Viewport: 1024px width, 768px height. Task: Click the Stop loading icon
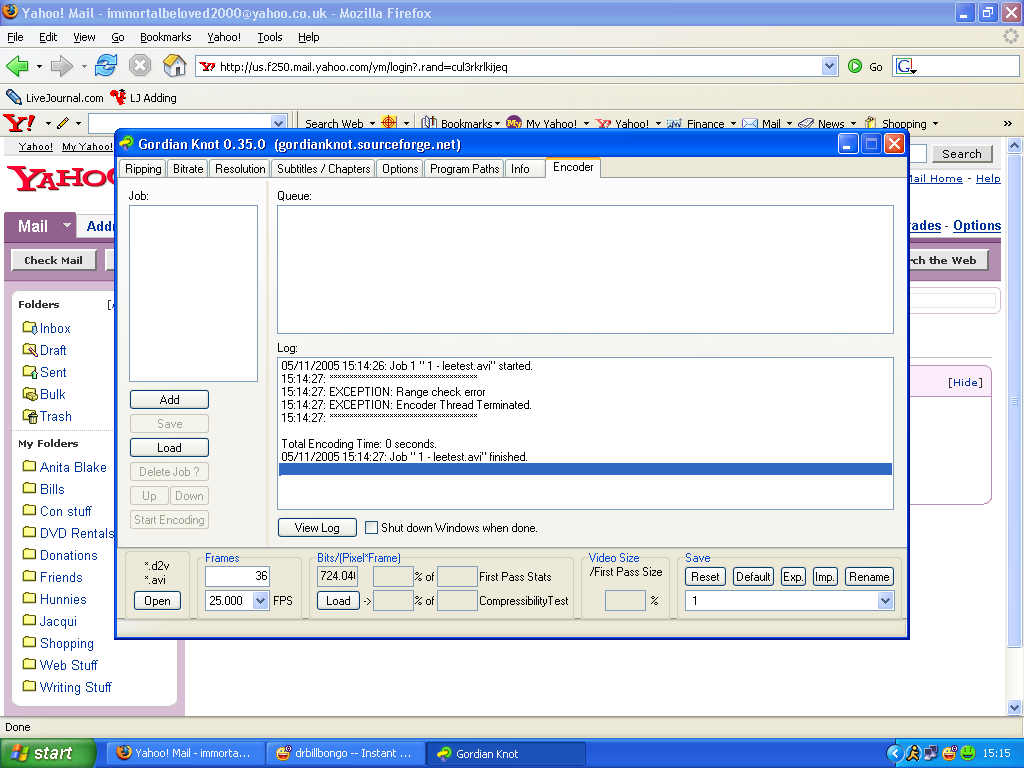(x=140, y=66)
